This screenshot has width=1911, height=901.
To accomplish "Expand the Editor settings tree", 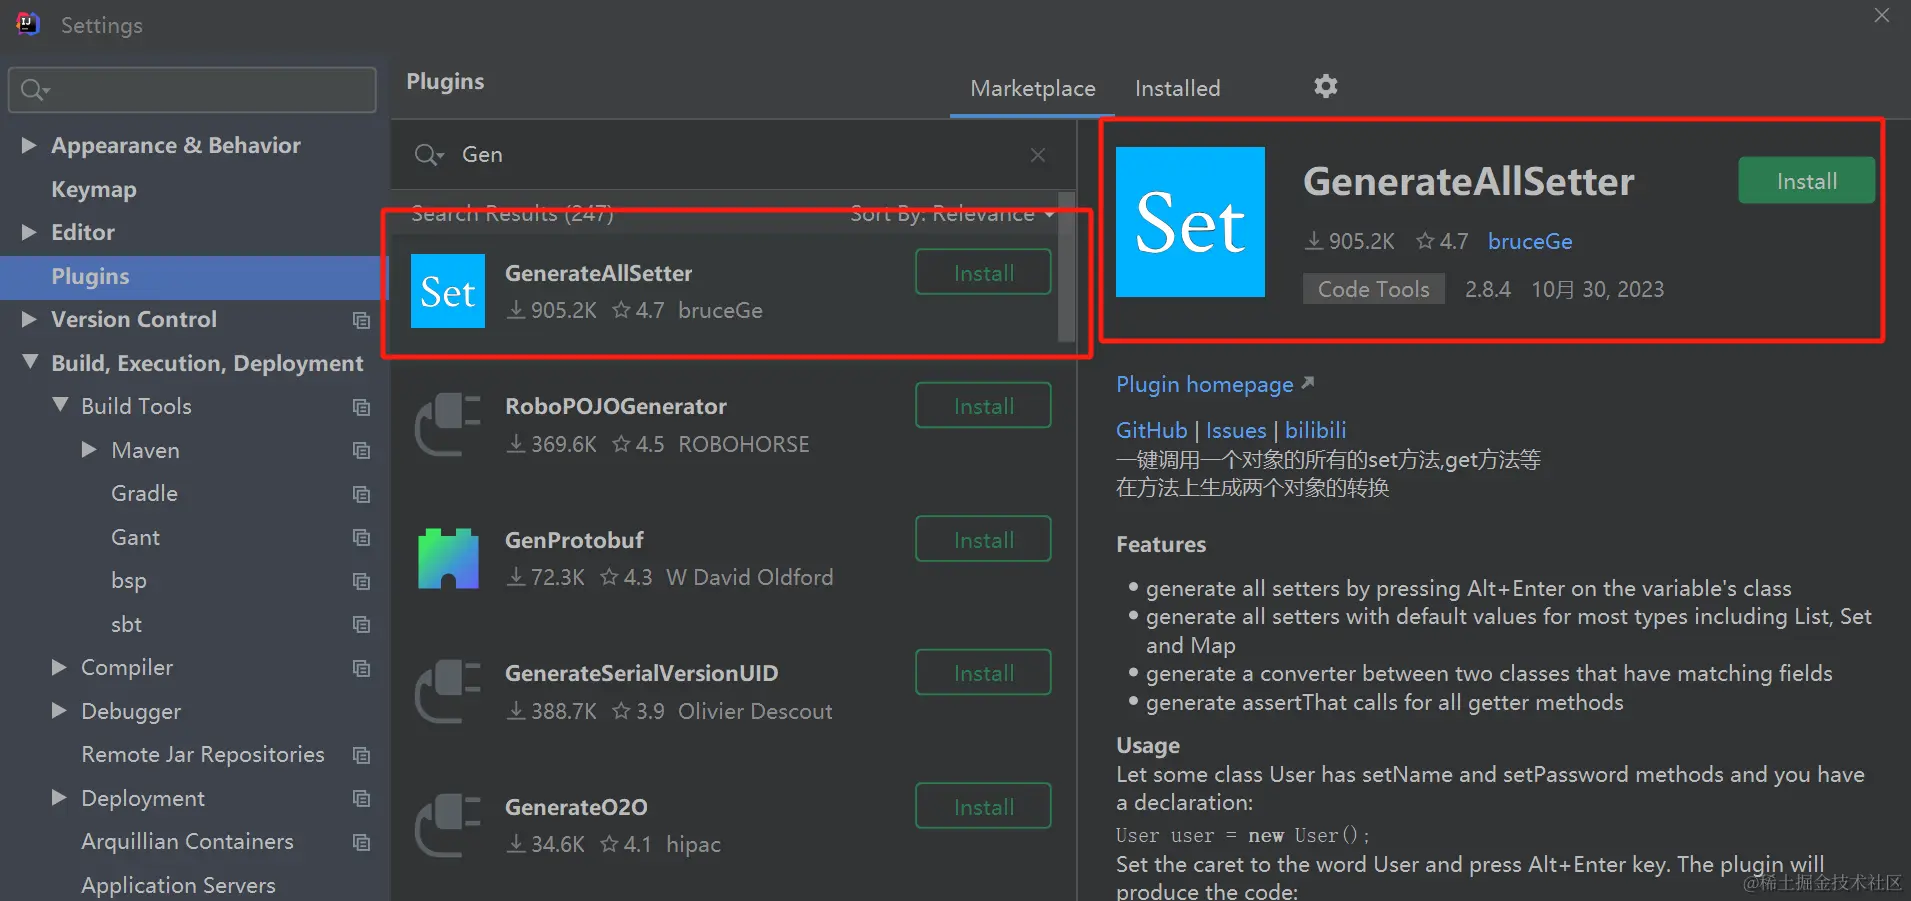I will click(x=27, y=232).
